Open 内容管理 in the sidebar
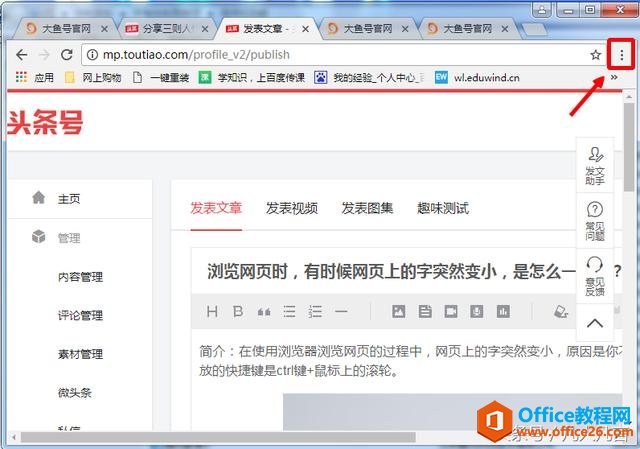The height and width of the screenshot is (449, 640). pyautogui.click(x=80, y=277)
